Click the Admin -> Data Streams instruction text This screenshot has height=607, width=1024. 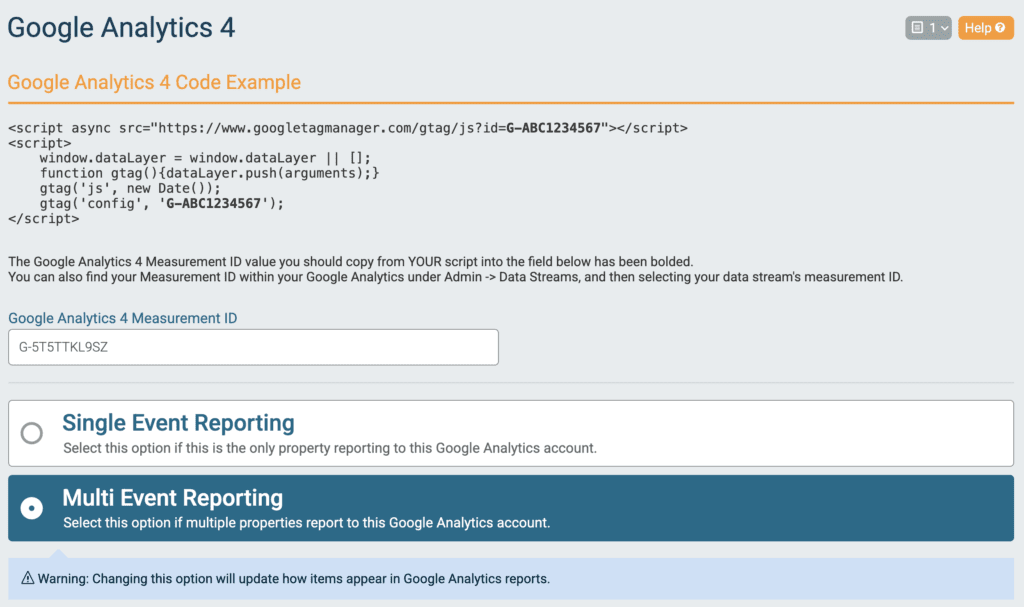(x=455, y=277)
